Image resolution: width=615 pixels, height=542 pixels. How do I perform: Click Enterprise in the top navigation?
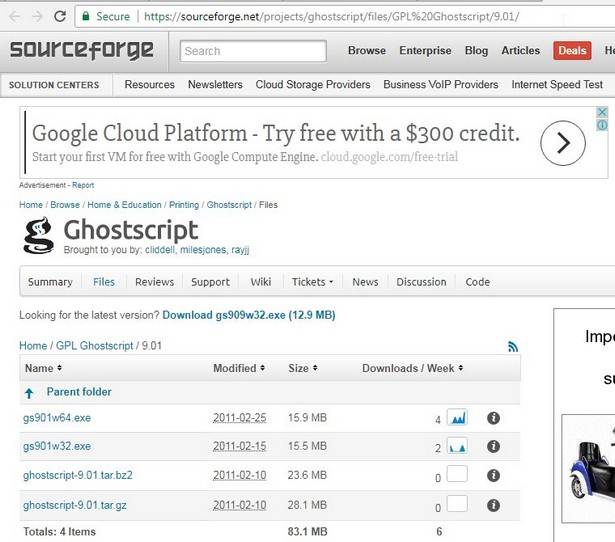pos(425,51)
